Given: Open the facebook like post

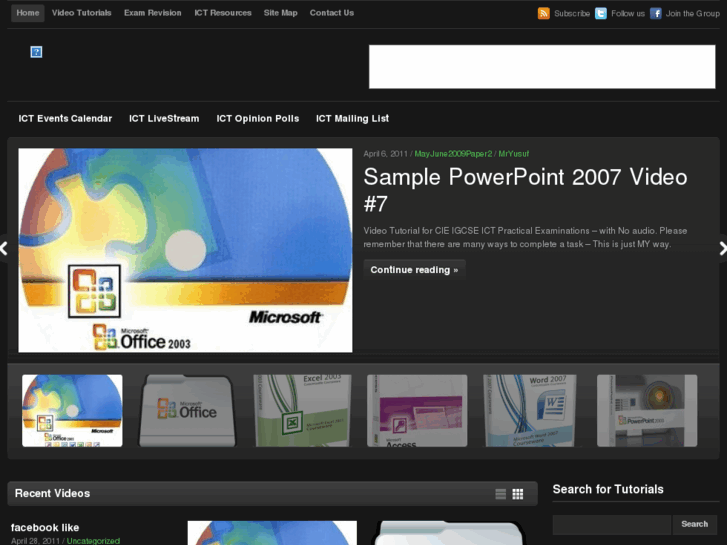Looking at the screenshot, I should coord(45,528).
